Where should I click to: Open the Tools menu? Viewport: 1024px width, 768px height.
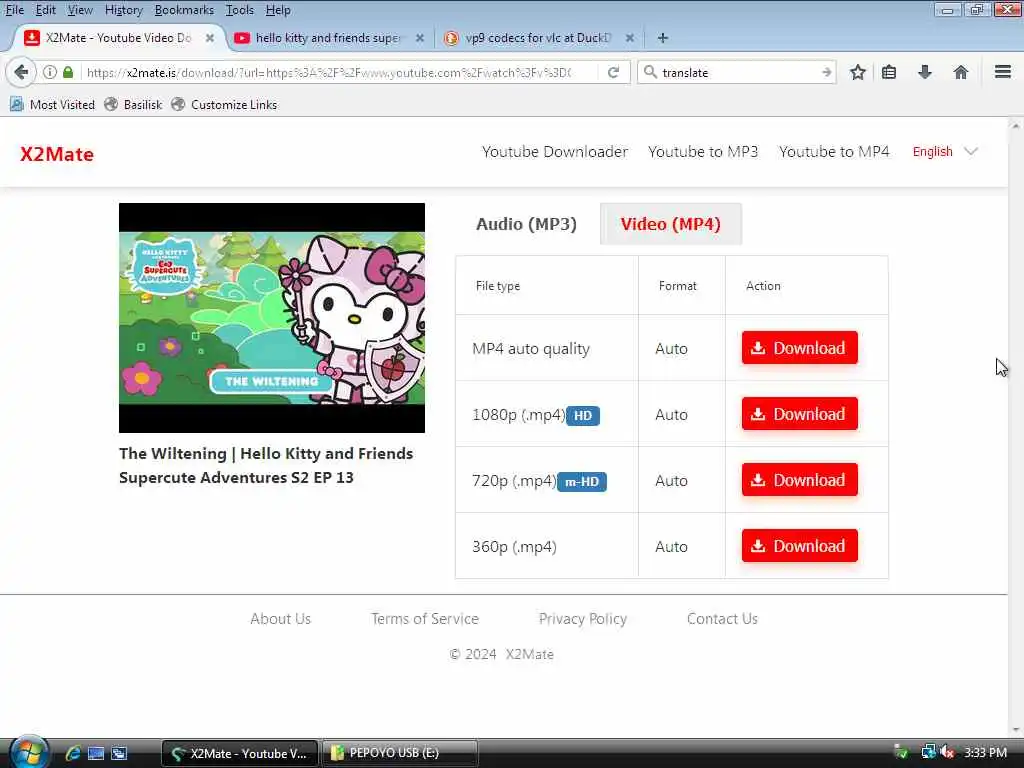point(240,10)
